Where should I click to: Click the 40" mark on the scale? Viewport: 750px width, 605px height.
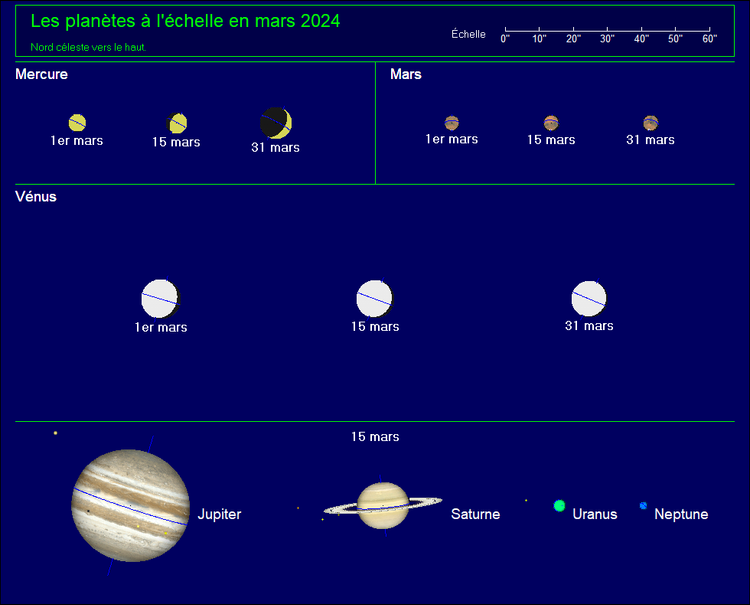click(641, 38)
